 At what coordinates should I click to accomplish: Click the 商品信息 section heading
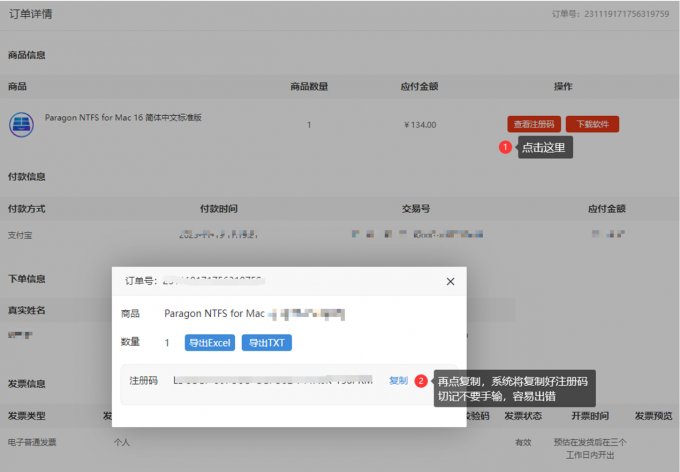pyautogui.click(x=26, y=55)
